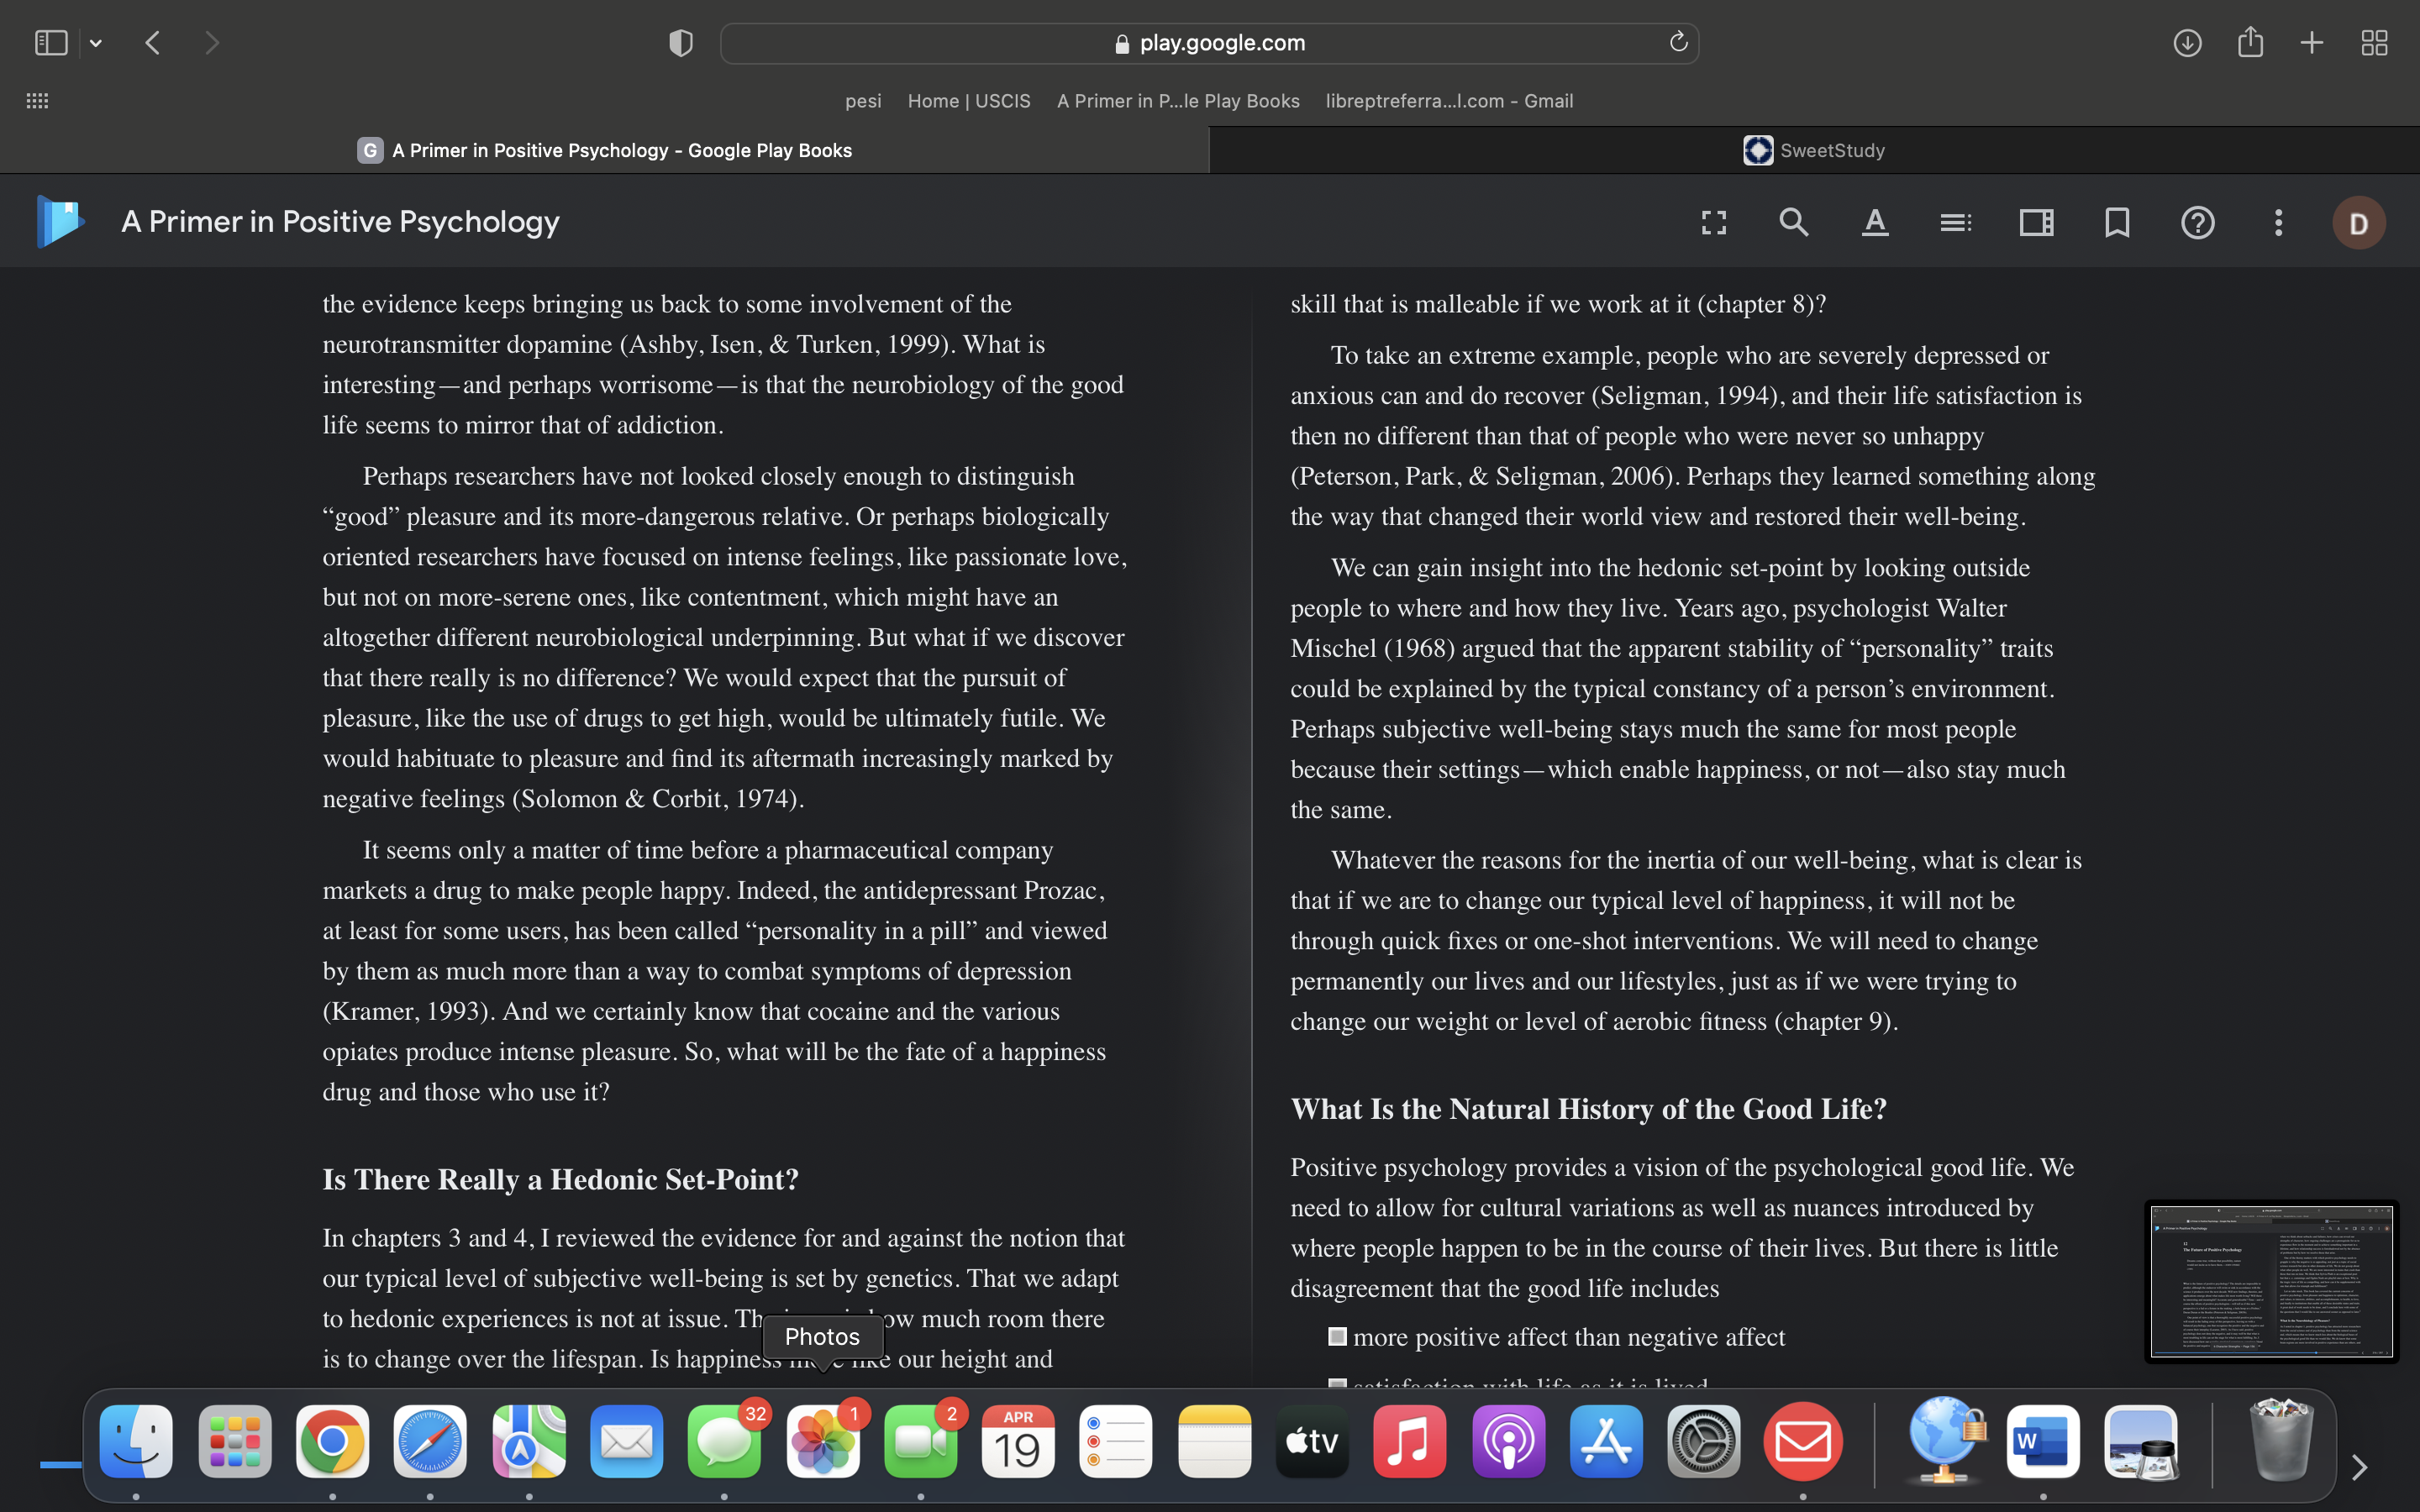Open FaceTime from the Dock
The image size is (2420, 1512).
(x=920, y=1442)
